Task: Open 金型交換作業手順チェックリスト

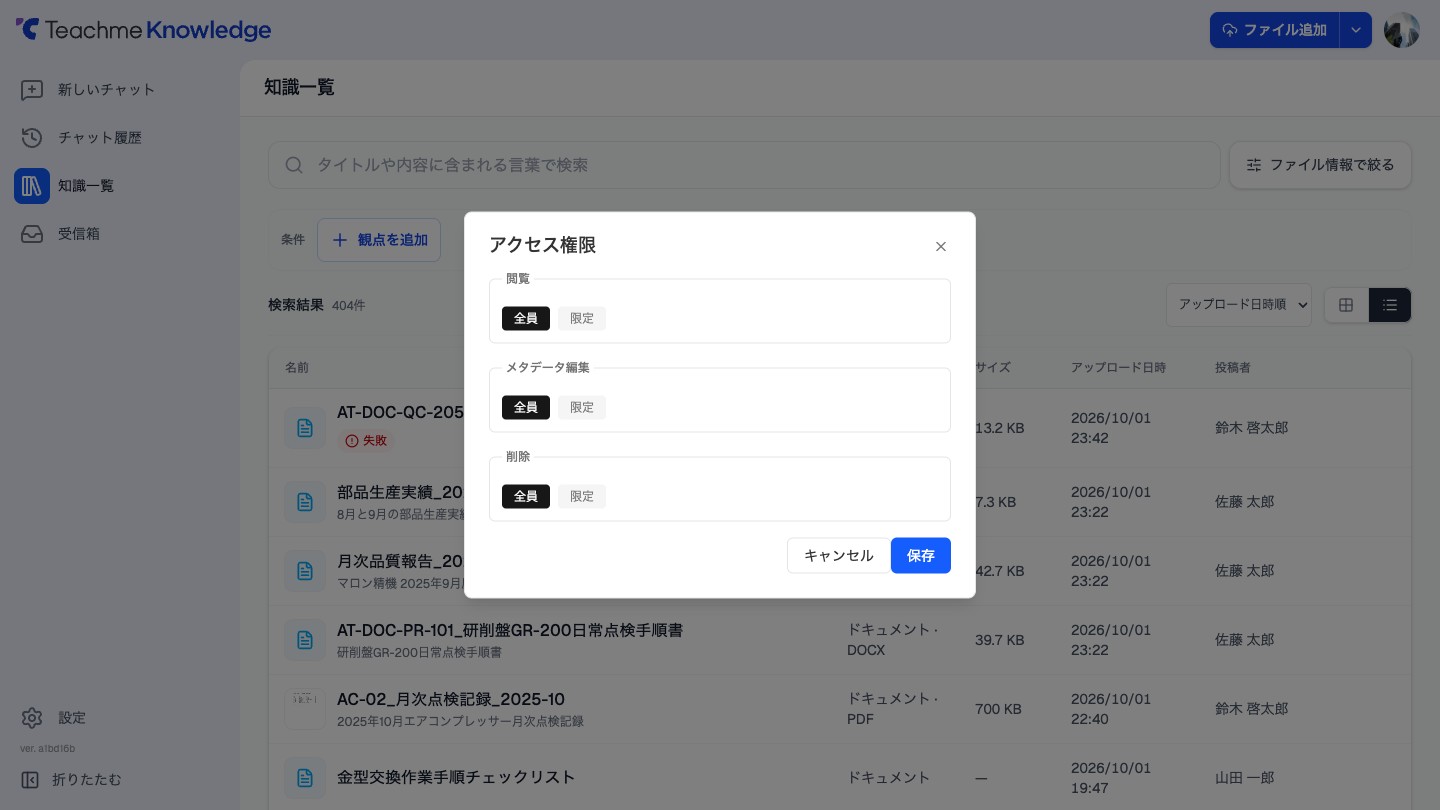Action: (456, 777)
